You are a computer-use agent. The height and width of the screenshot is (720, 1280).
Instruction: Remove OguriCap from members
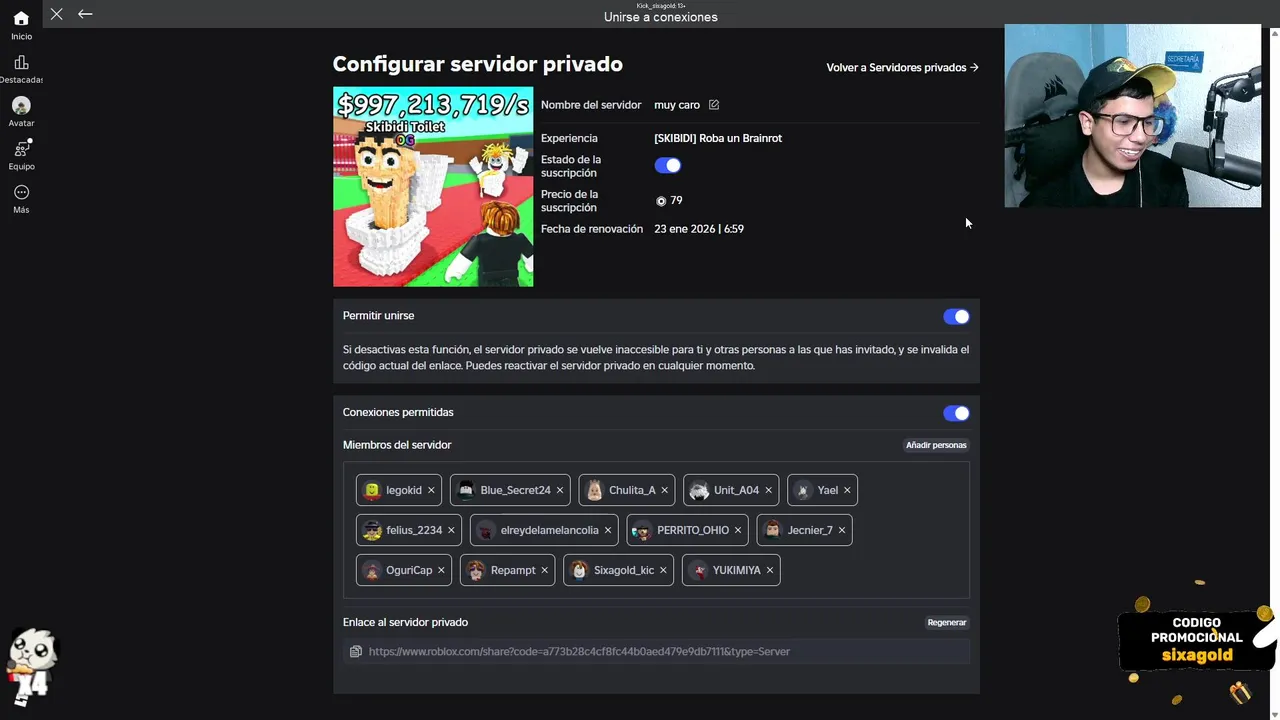point(441,570)
